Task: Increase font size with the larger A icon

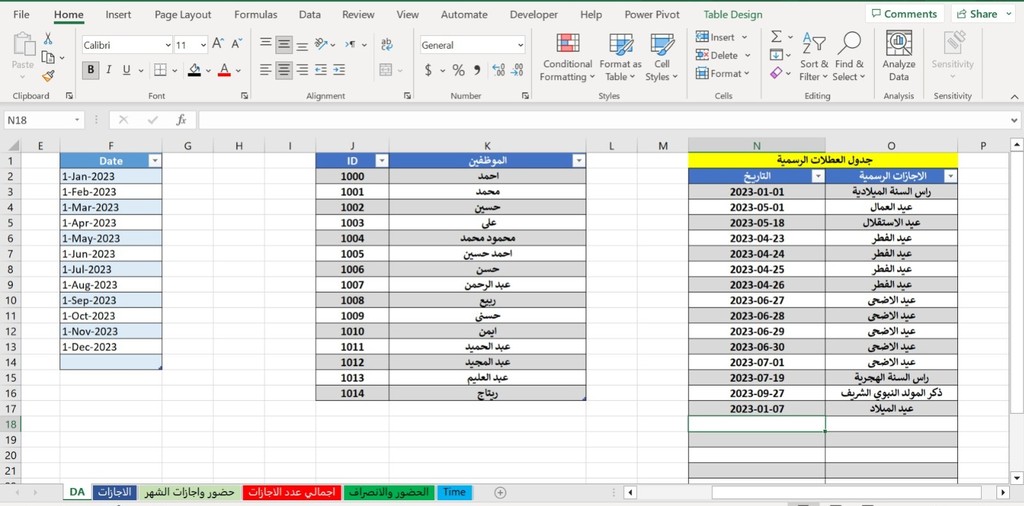Action: pos(218,44)
